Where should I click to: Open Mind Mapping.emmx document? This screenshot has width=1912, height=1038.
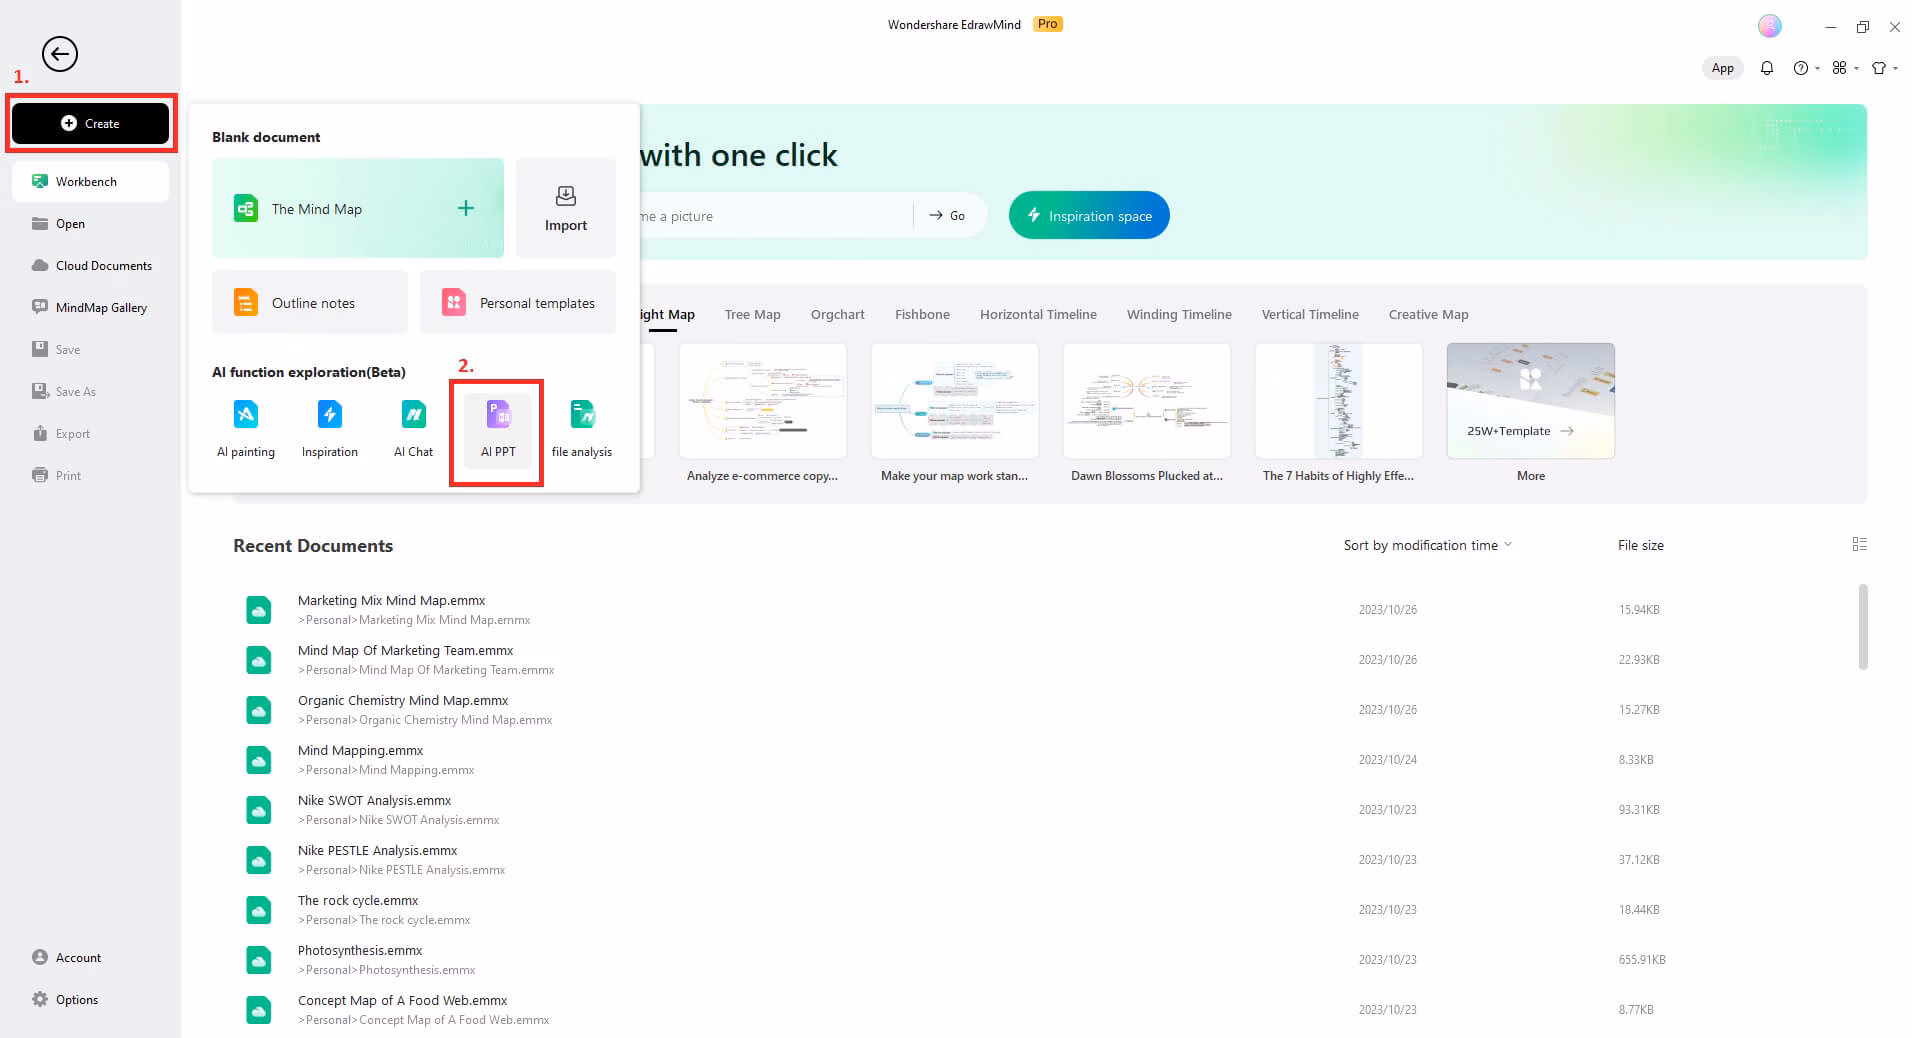coord(360,750)
